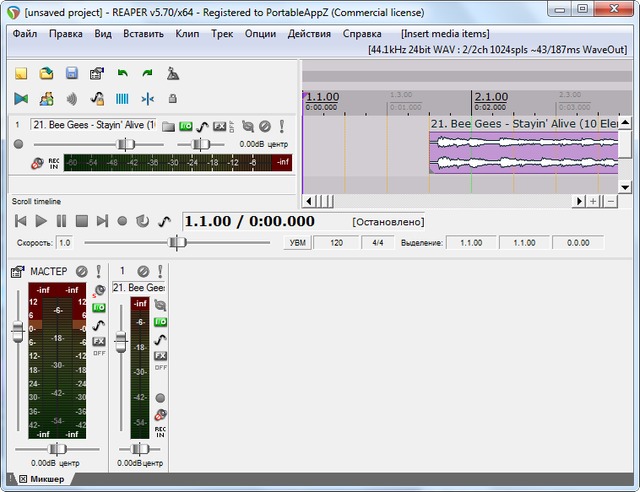Image resolution: width=640 pixels, height=492 pixels.
Task: Mute the master track in mixer
Action: 81,271
